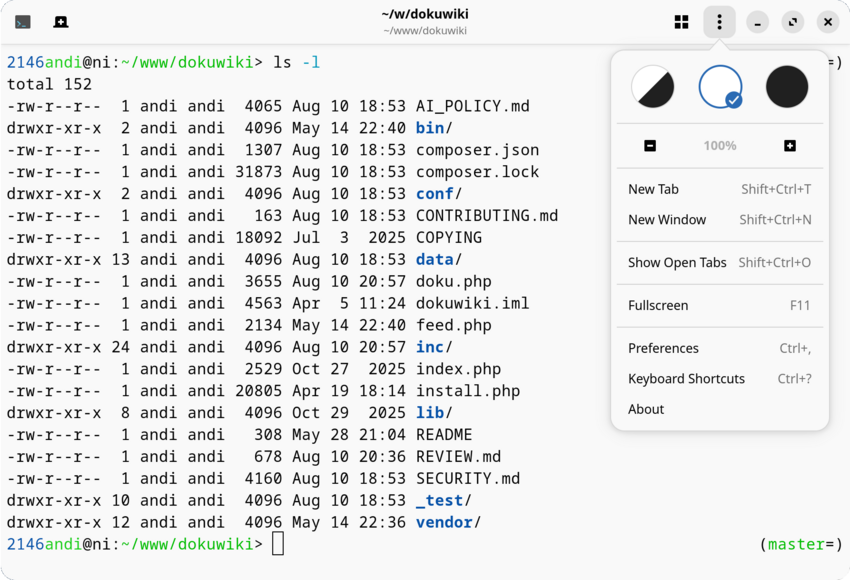
Task: Choose New Window from the menu
Action: point(720,220)
